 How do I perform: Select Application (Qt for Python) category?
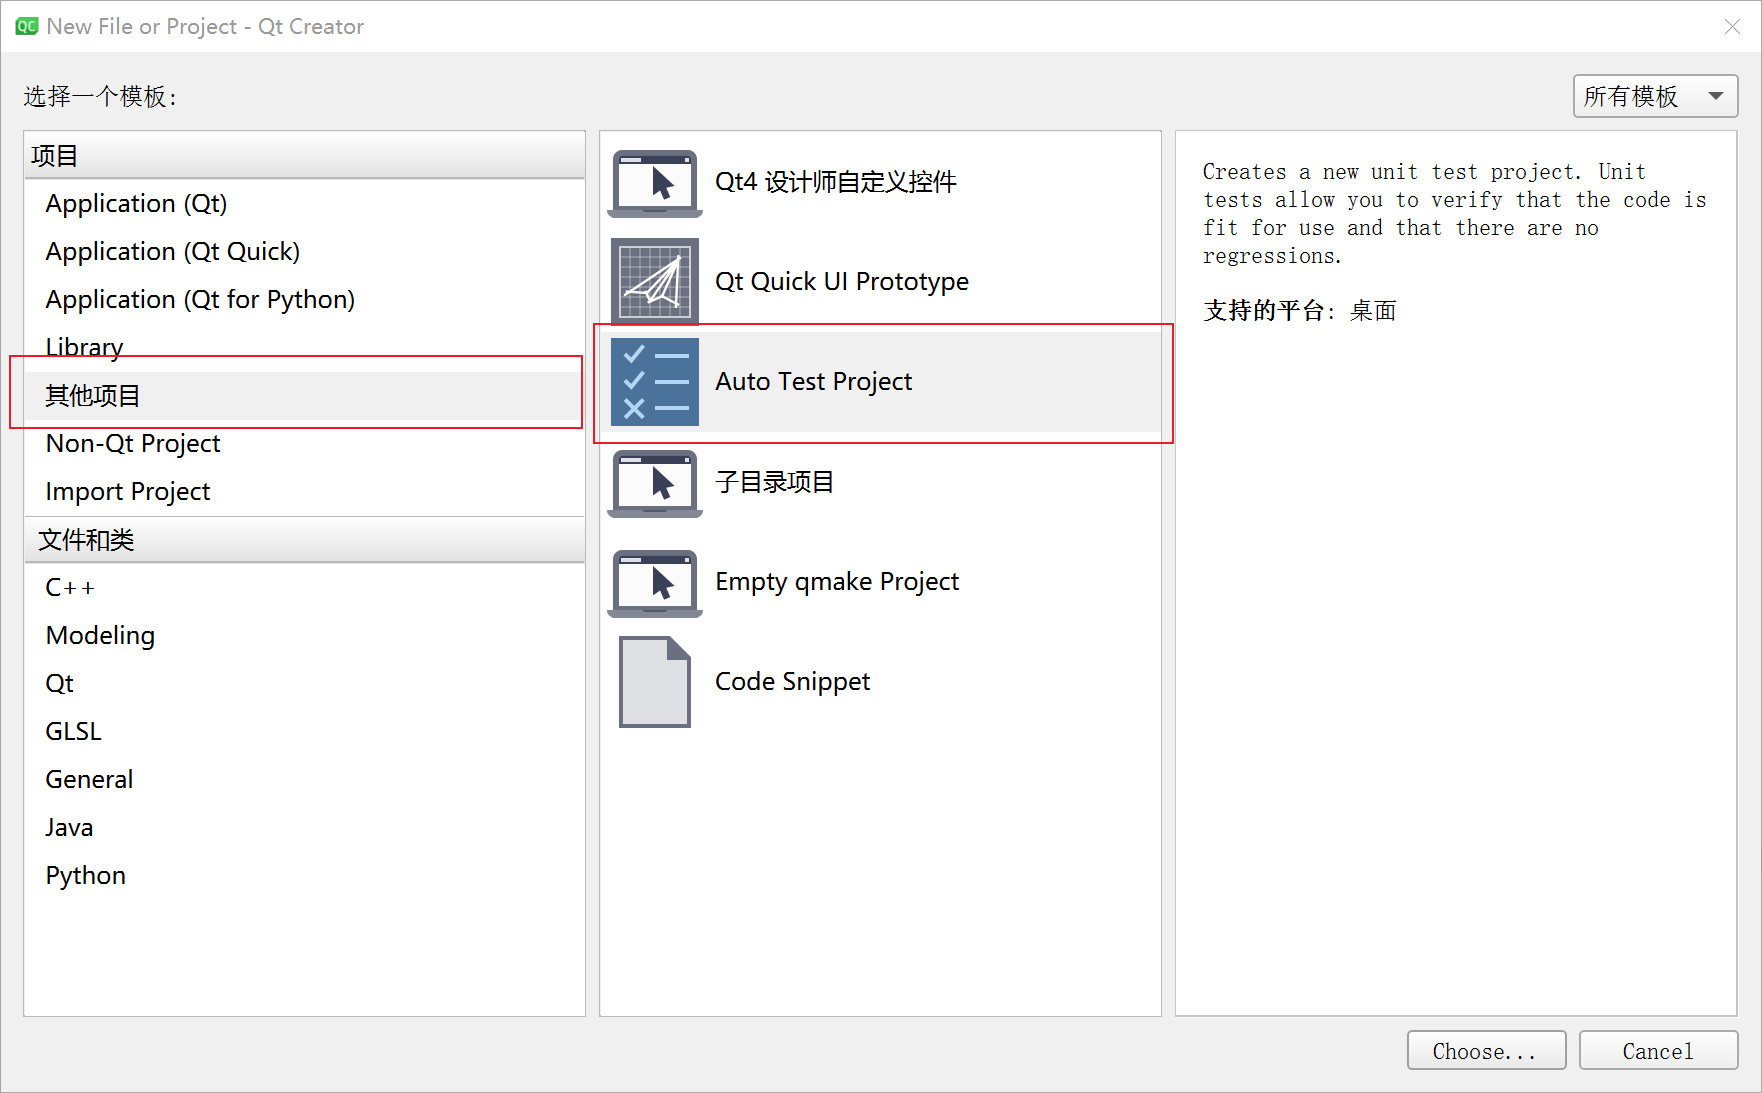pos(304,300)
